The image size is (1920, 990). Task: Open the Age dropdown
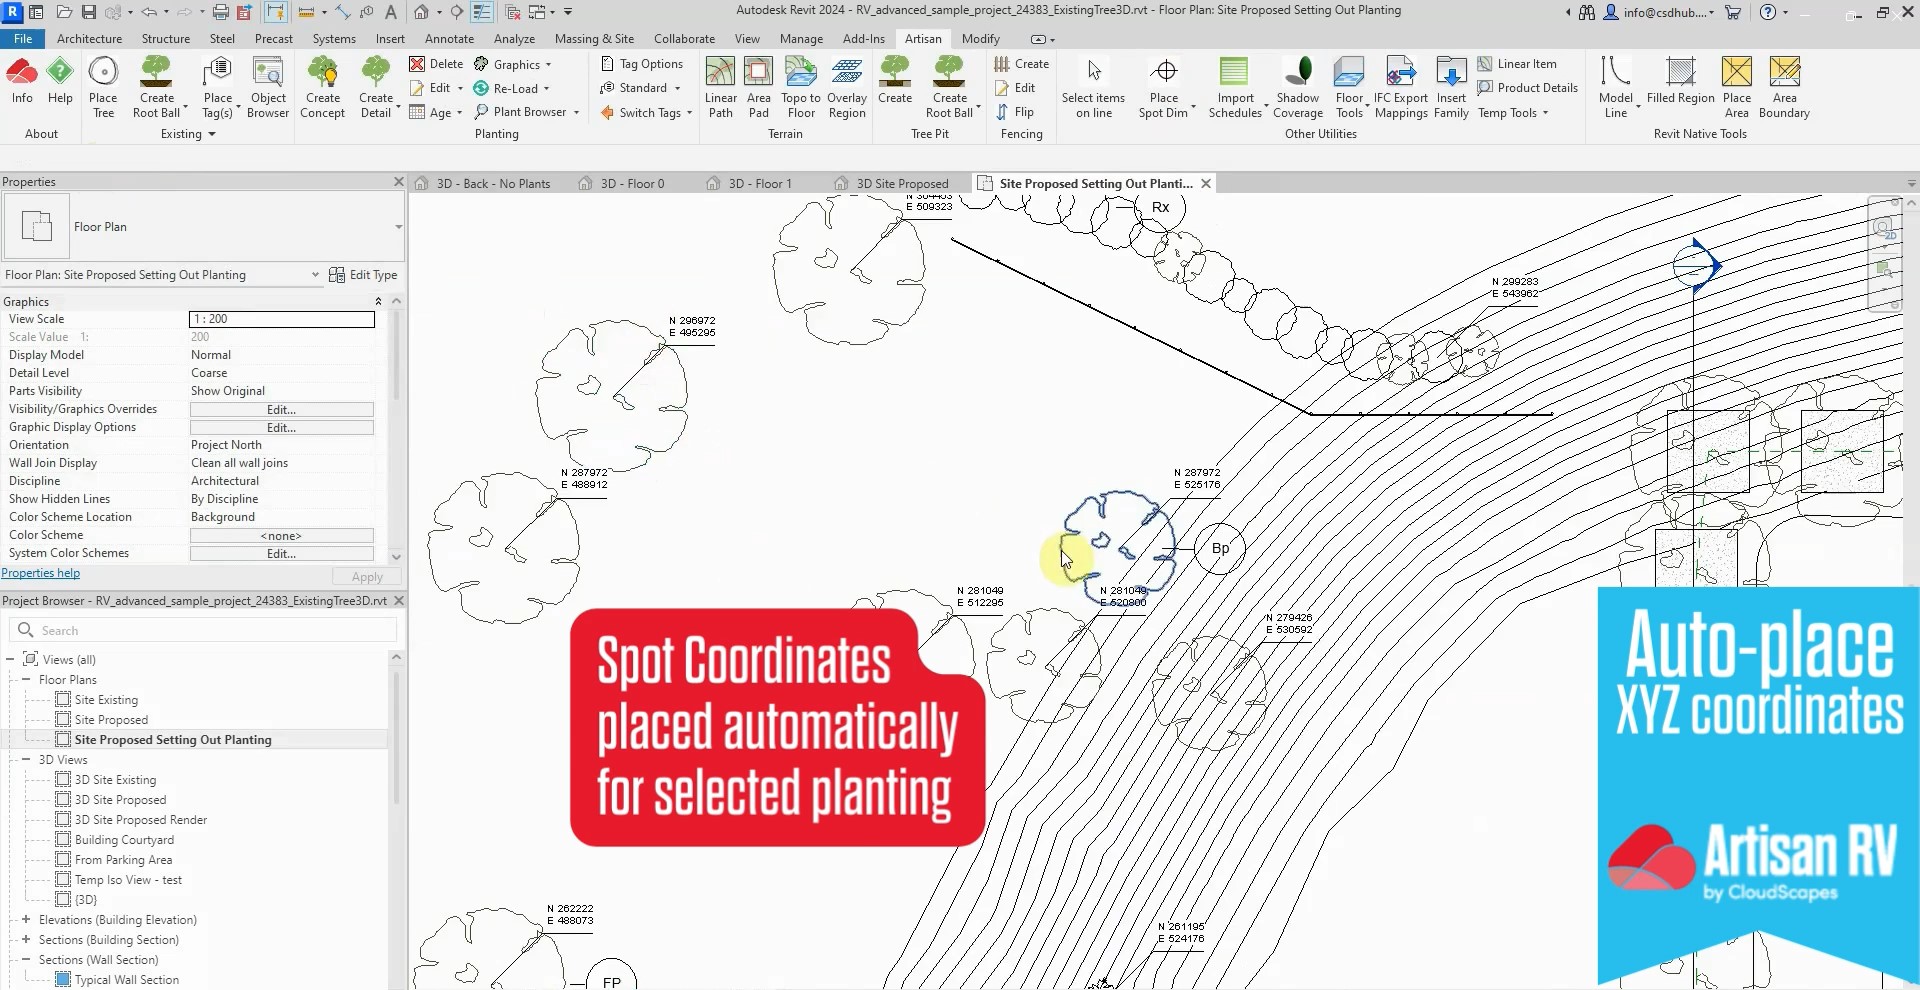pyautogui.click(x=436, y=113)
